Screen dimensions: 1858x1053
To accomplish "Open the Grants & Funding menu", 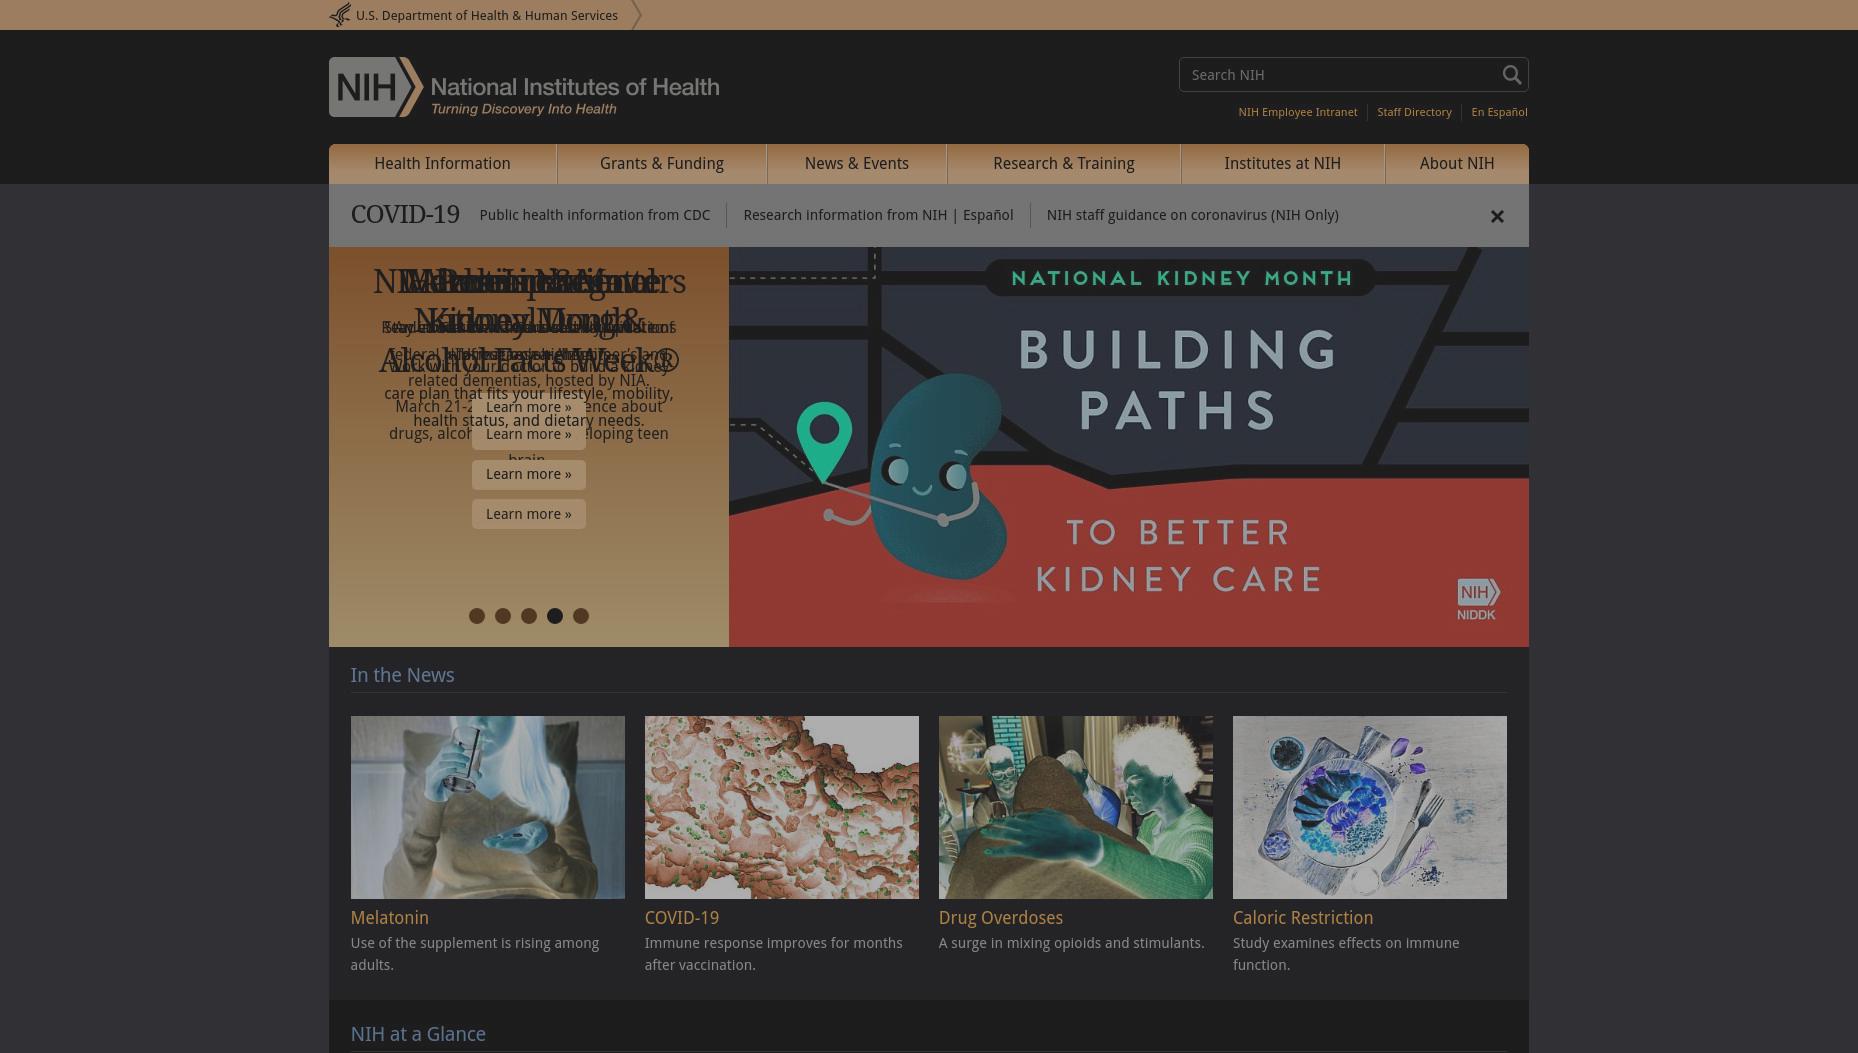I will click(x=662, y=164).
